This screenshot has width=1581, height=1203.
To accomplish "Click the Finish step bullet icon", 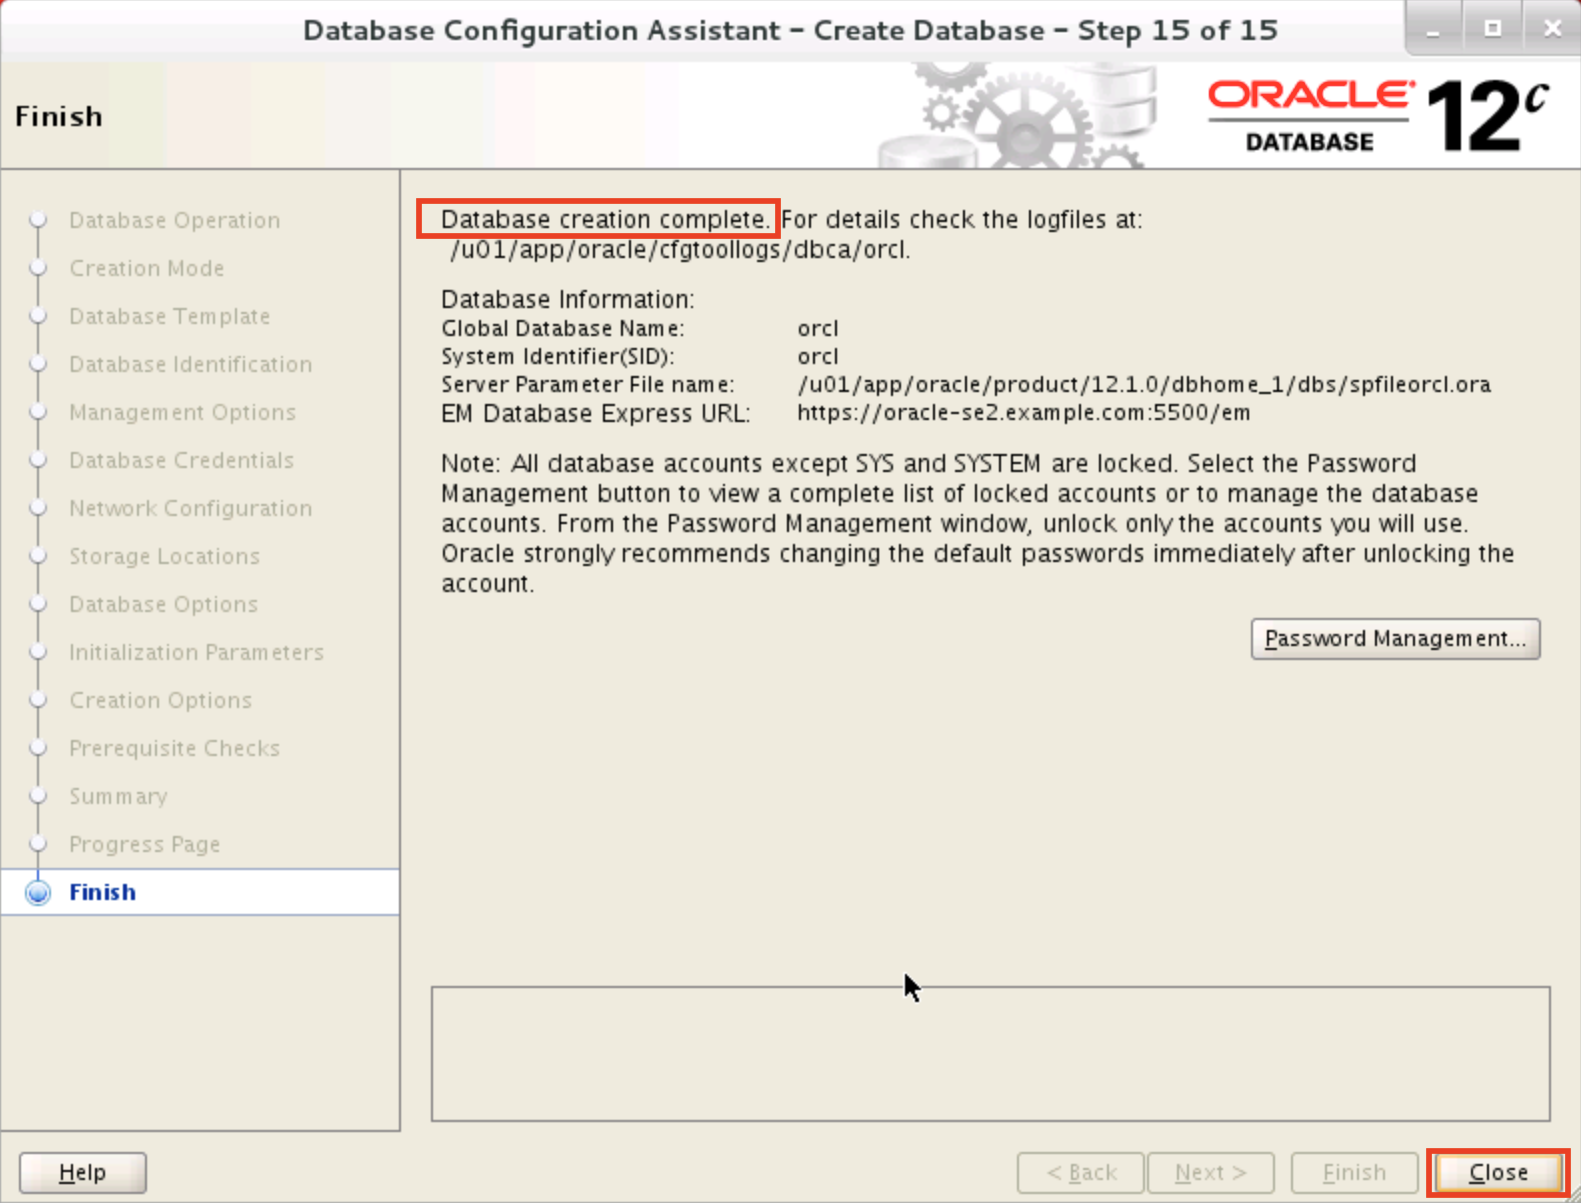I will point(38,892).
